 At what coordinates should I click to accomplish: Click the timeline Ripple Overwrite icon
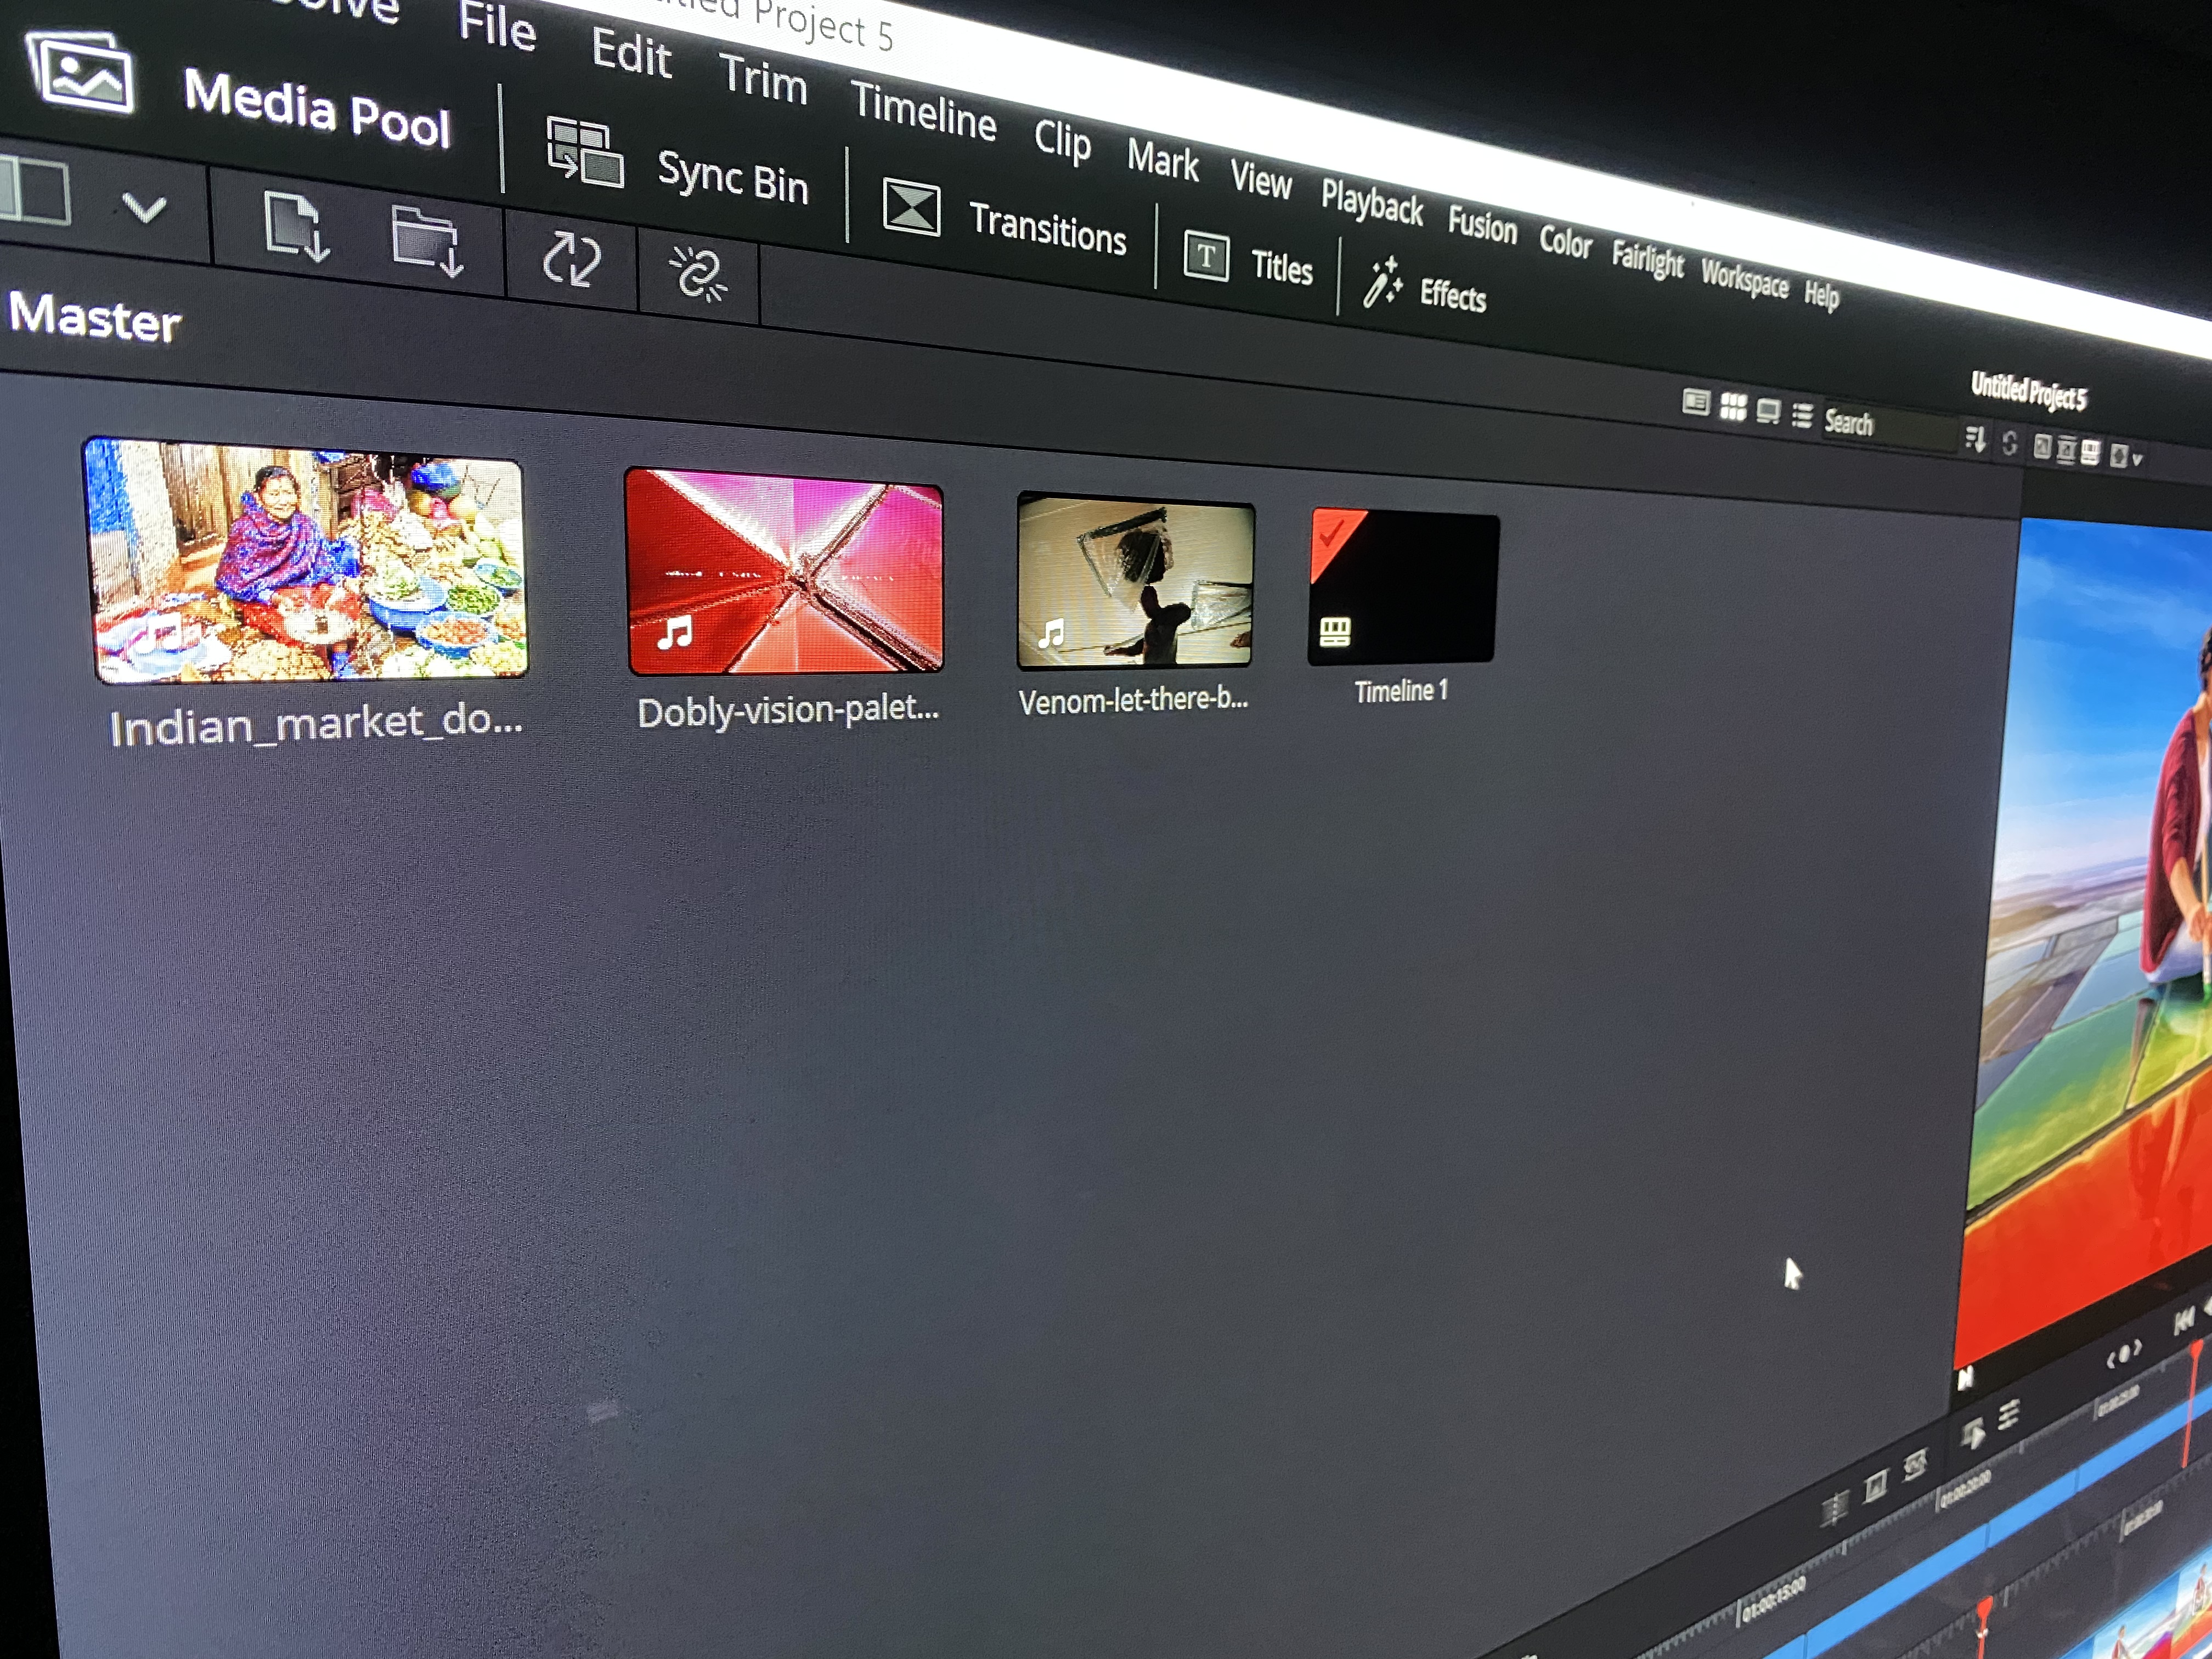(x=1915, y=1466)
